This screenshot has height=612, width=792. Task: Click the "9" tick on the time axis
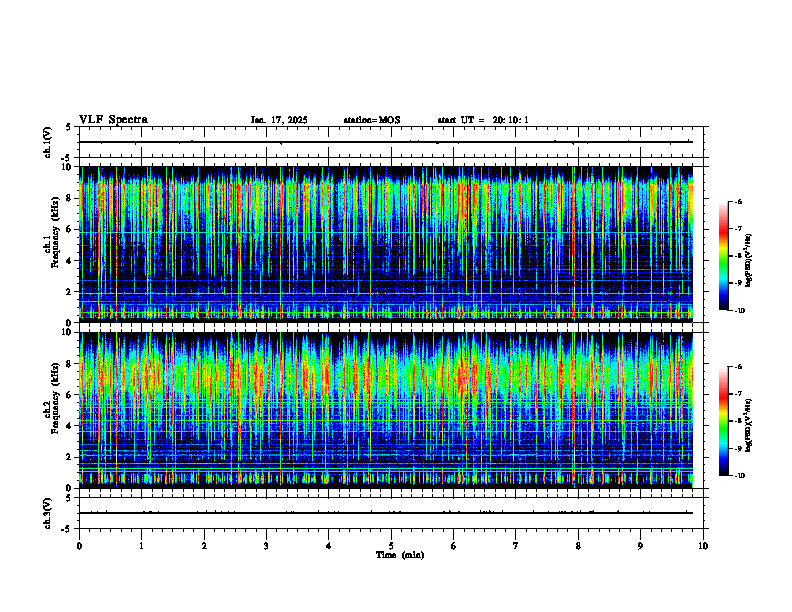click(x=640, y=546)
